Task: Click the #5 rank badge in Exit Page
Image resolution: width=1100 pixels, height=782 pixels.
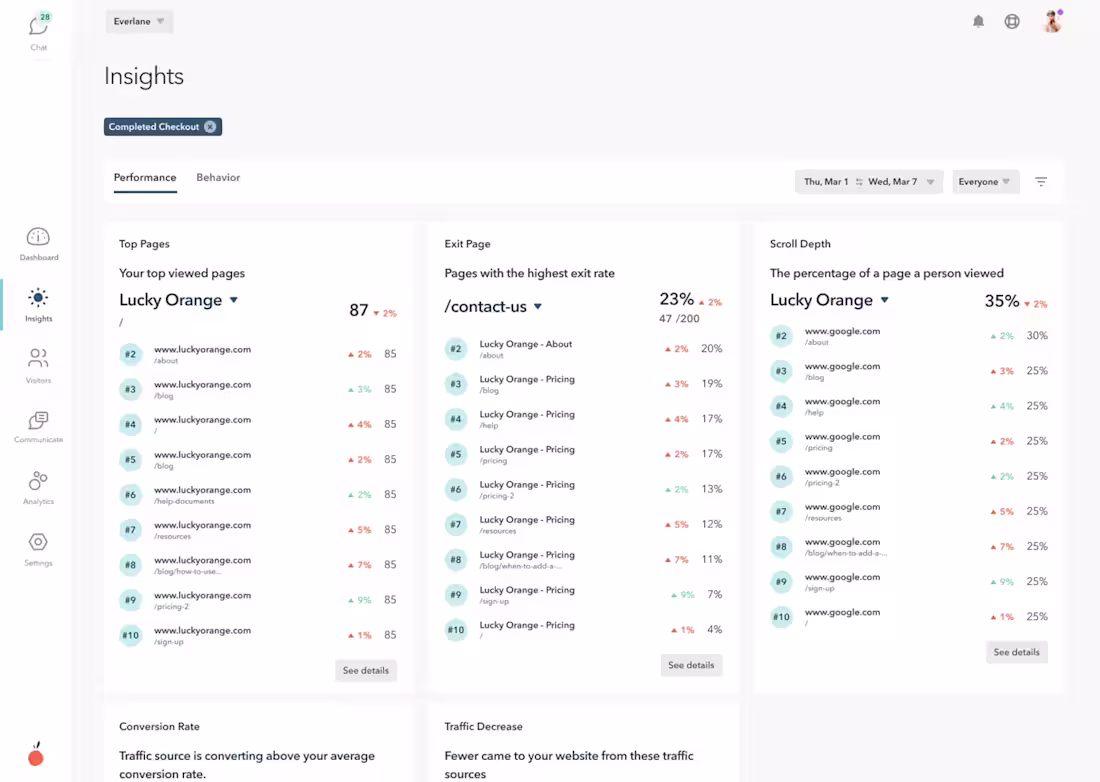Action: pyautogui.click(x=455, y=454)
